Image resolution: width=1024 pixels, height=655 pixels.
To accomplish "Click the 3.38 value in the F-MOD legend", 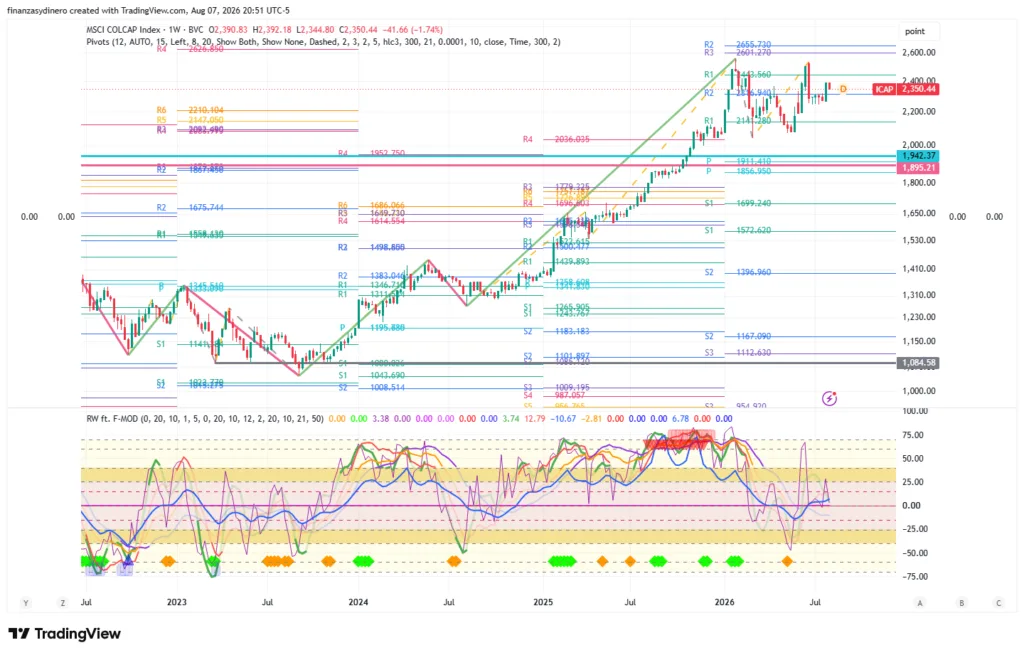I will (x=381, y=419).
